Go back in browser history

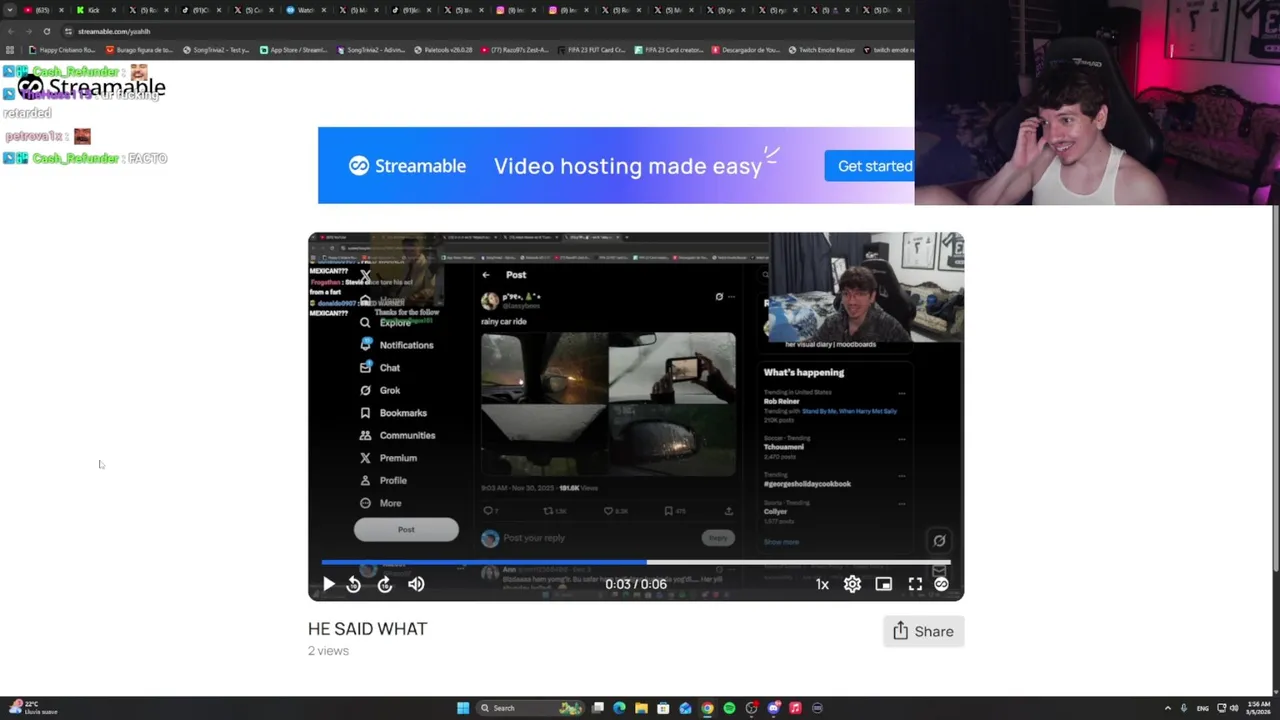(10, 31)
